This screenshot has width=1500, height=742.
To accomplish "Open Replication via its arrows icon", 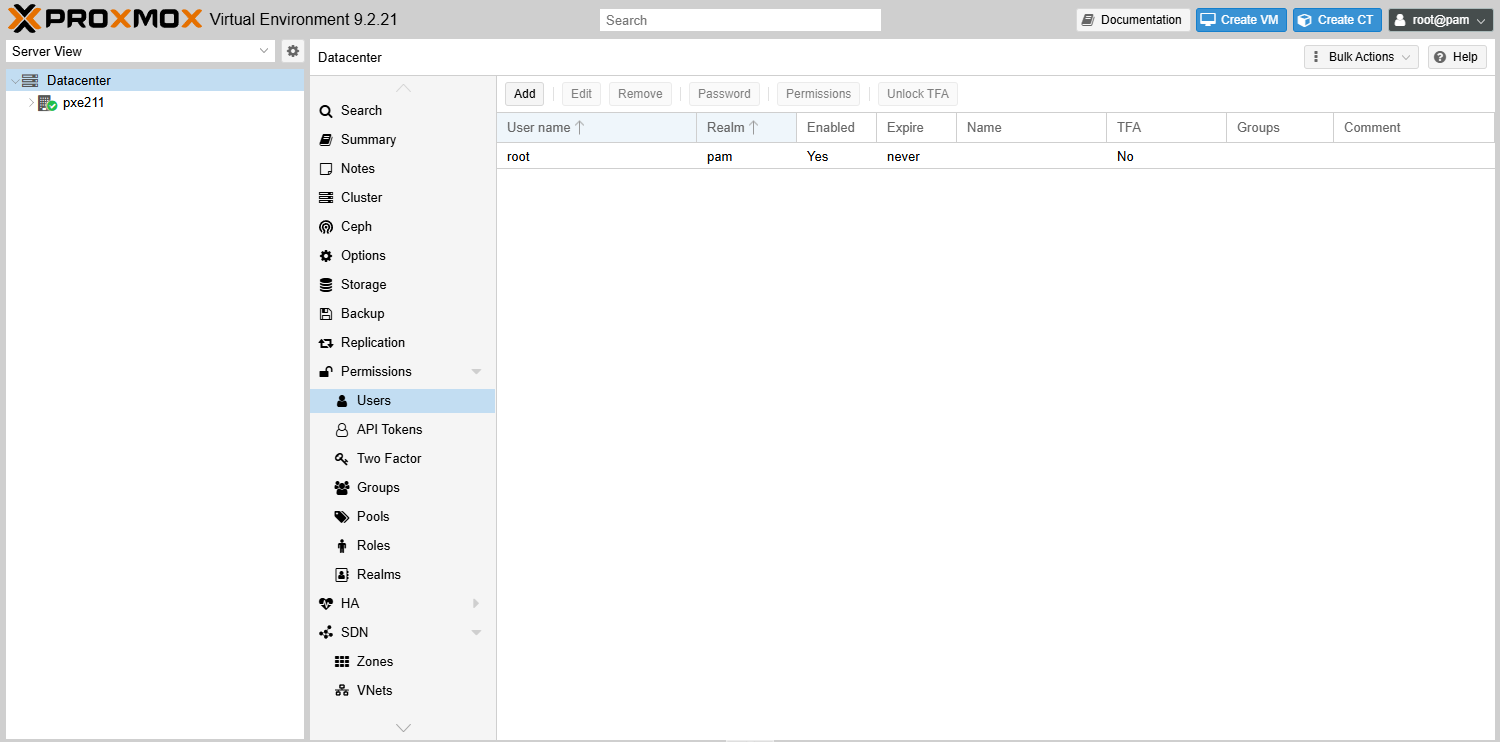I will click(x=326, y=343).
